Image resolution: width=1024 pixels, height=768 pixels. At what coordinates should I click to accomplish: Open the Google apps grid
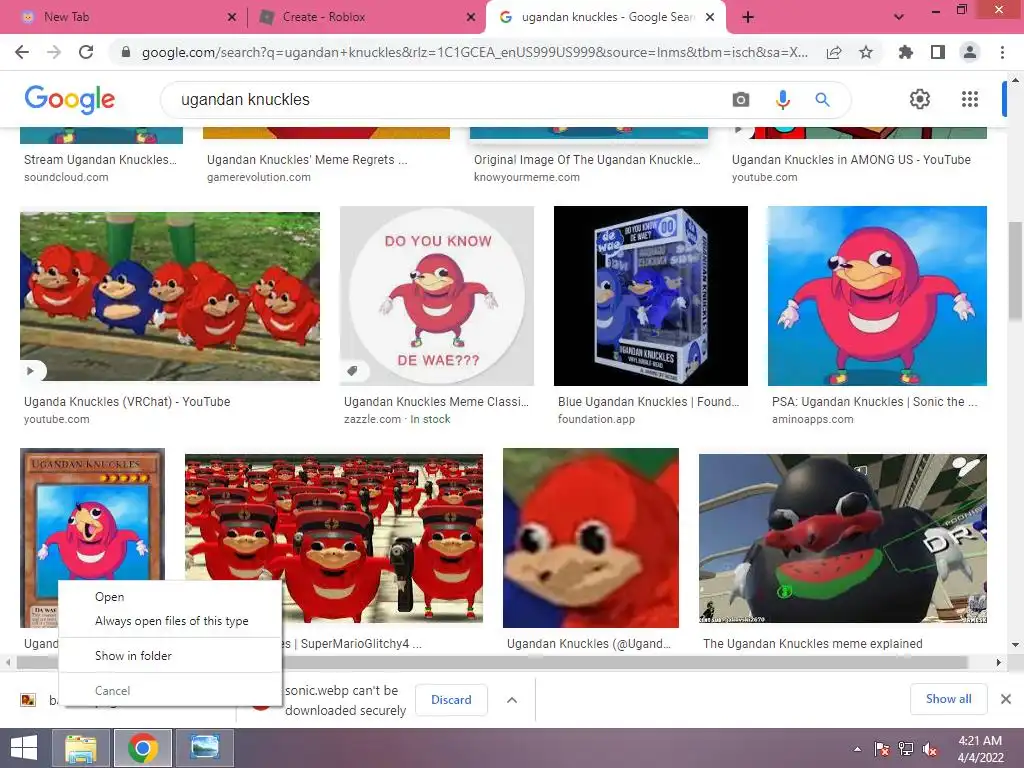(970, 99)
